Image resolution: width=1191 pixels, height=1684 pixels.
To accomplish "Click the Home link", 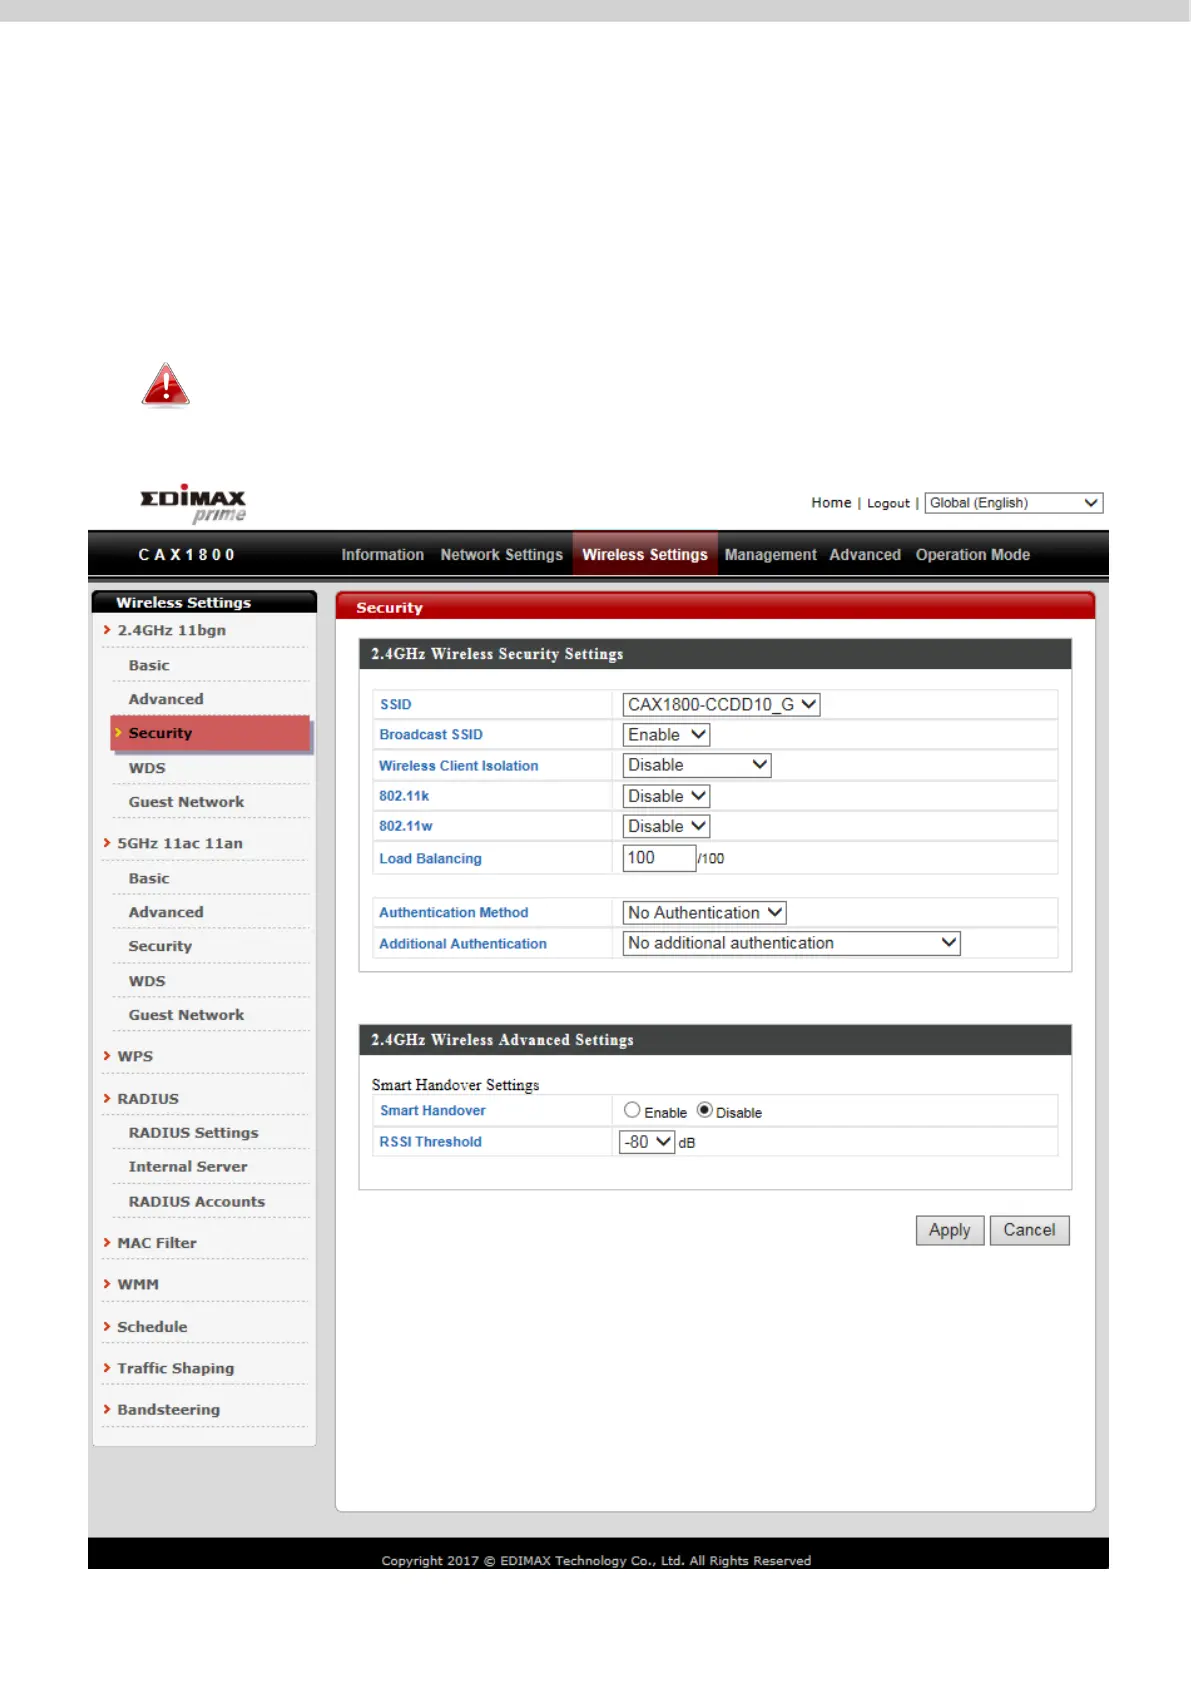I will [x=831, y=503].
